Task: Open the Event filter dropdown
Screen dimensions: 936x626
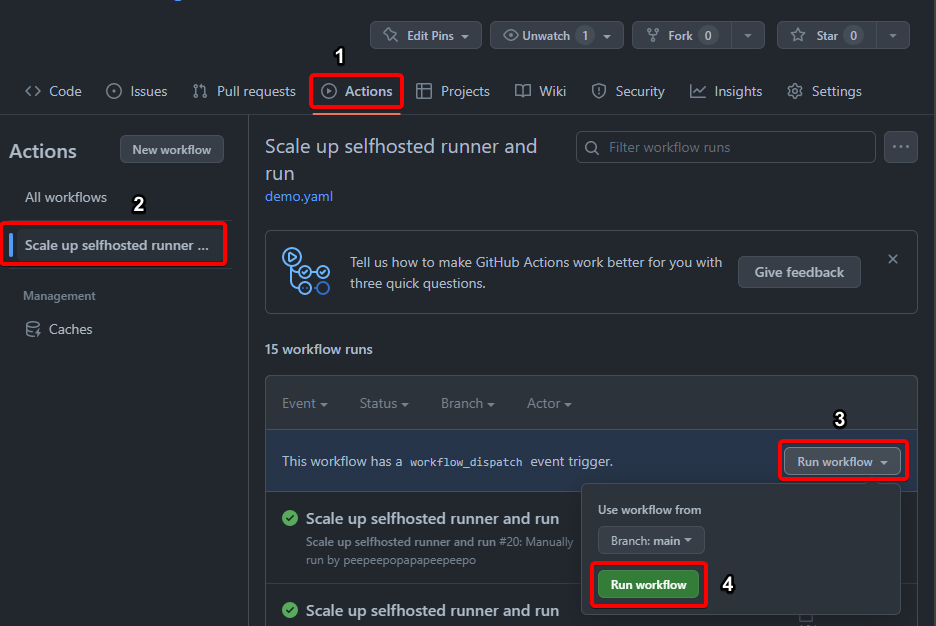Action: (305, 404)
